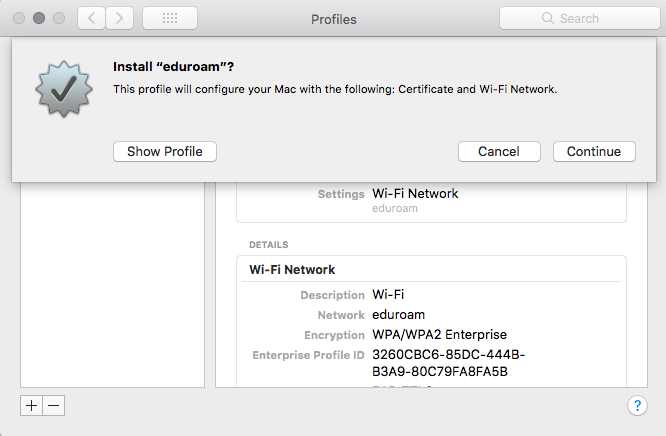Image resolution: width=666 pixels, height=436 pixels.
Task: Click the verified checkmark seal icon
Action: [x=64, y=89]
